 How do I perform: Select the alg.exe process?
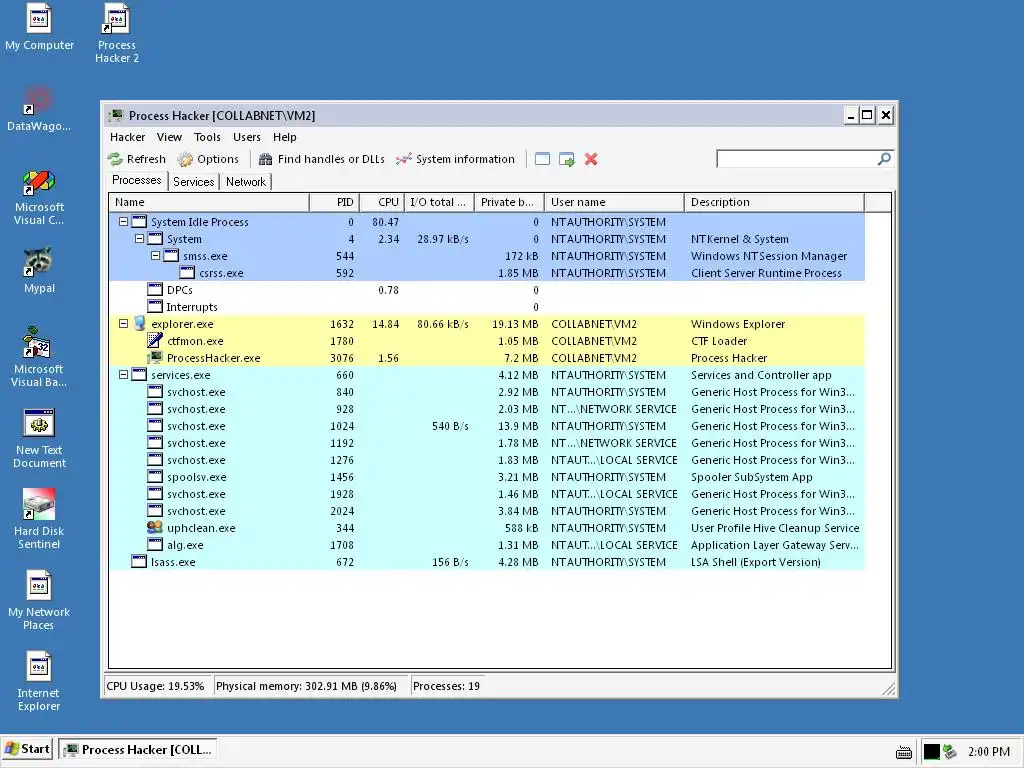(487, 545)
